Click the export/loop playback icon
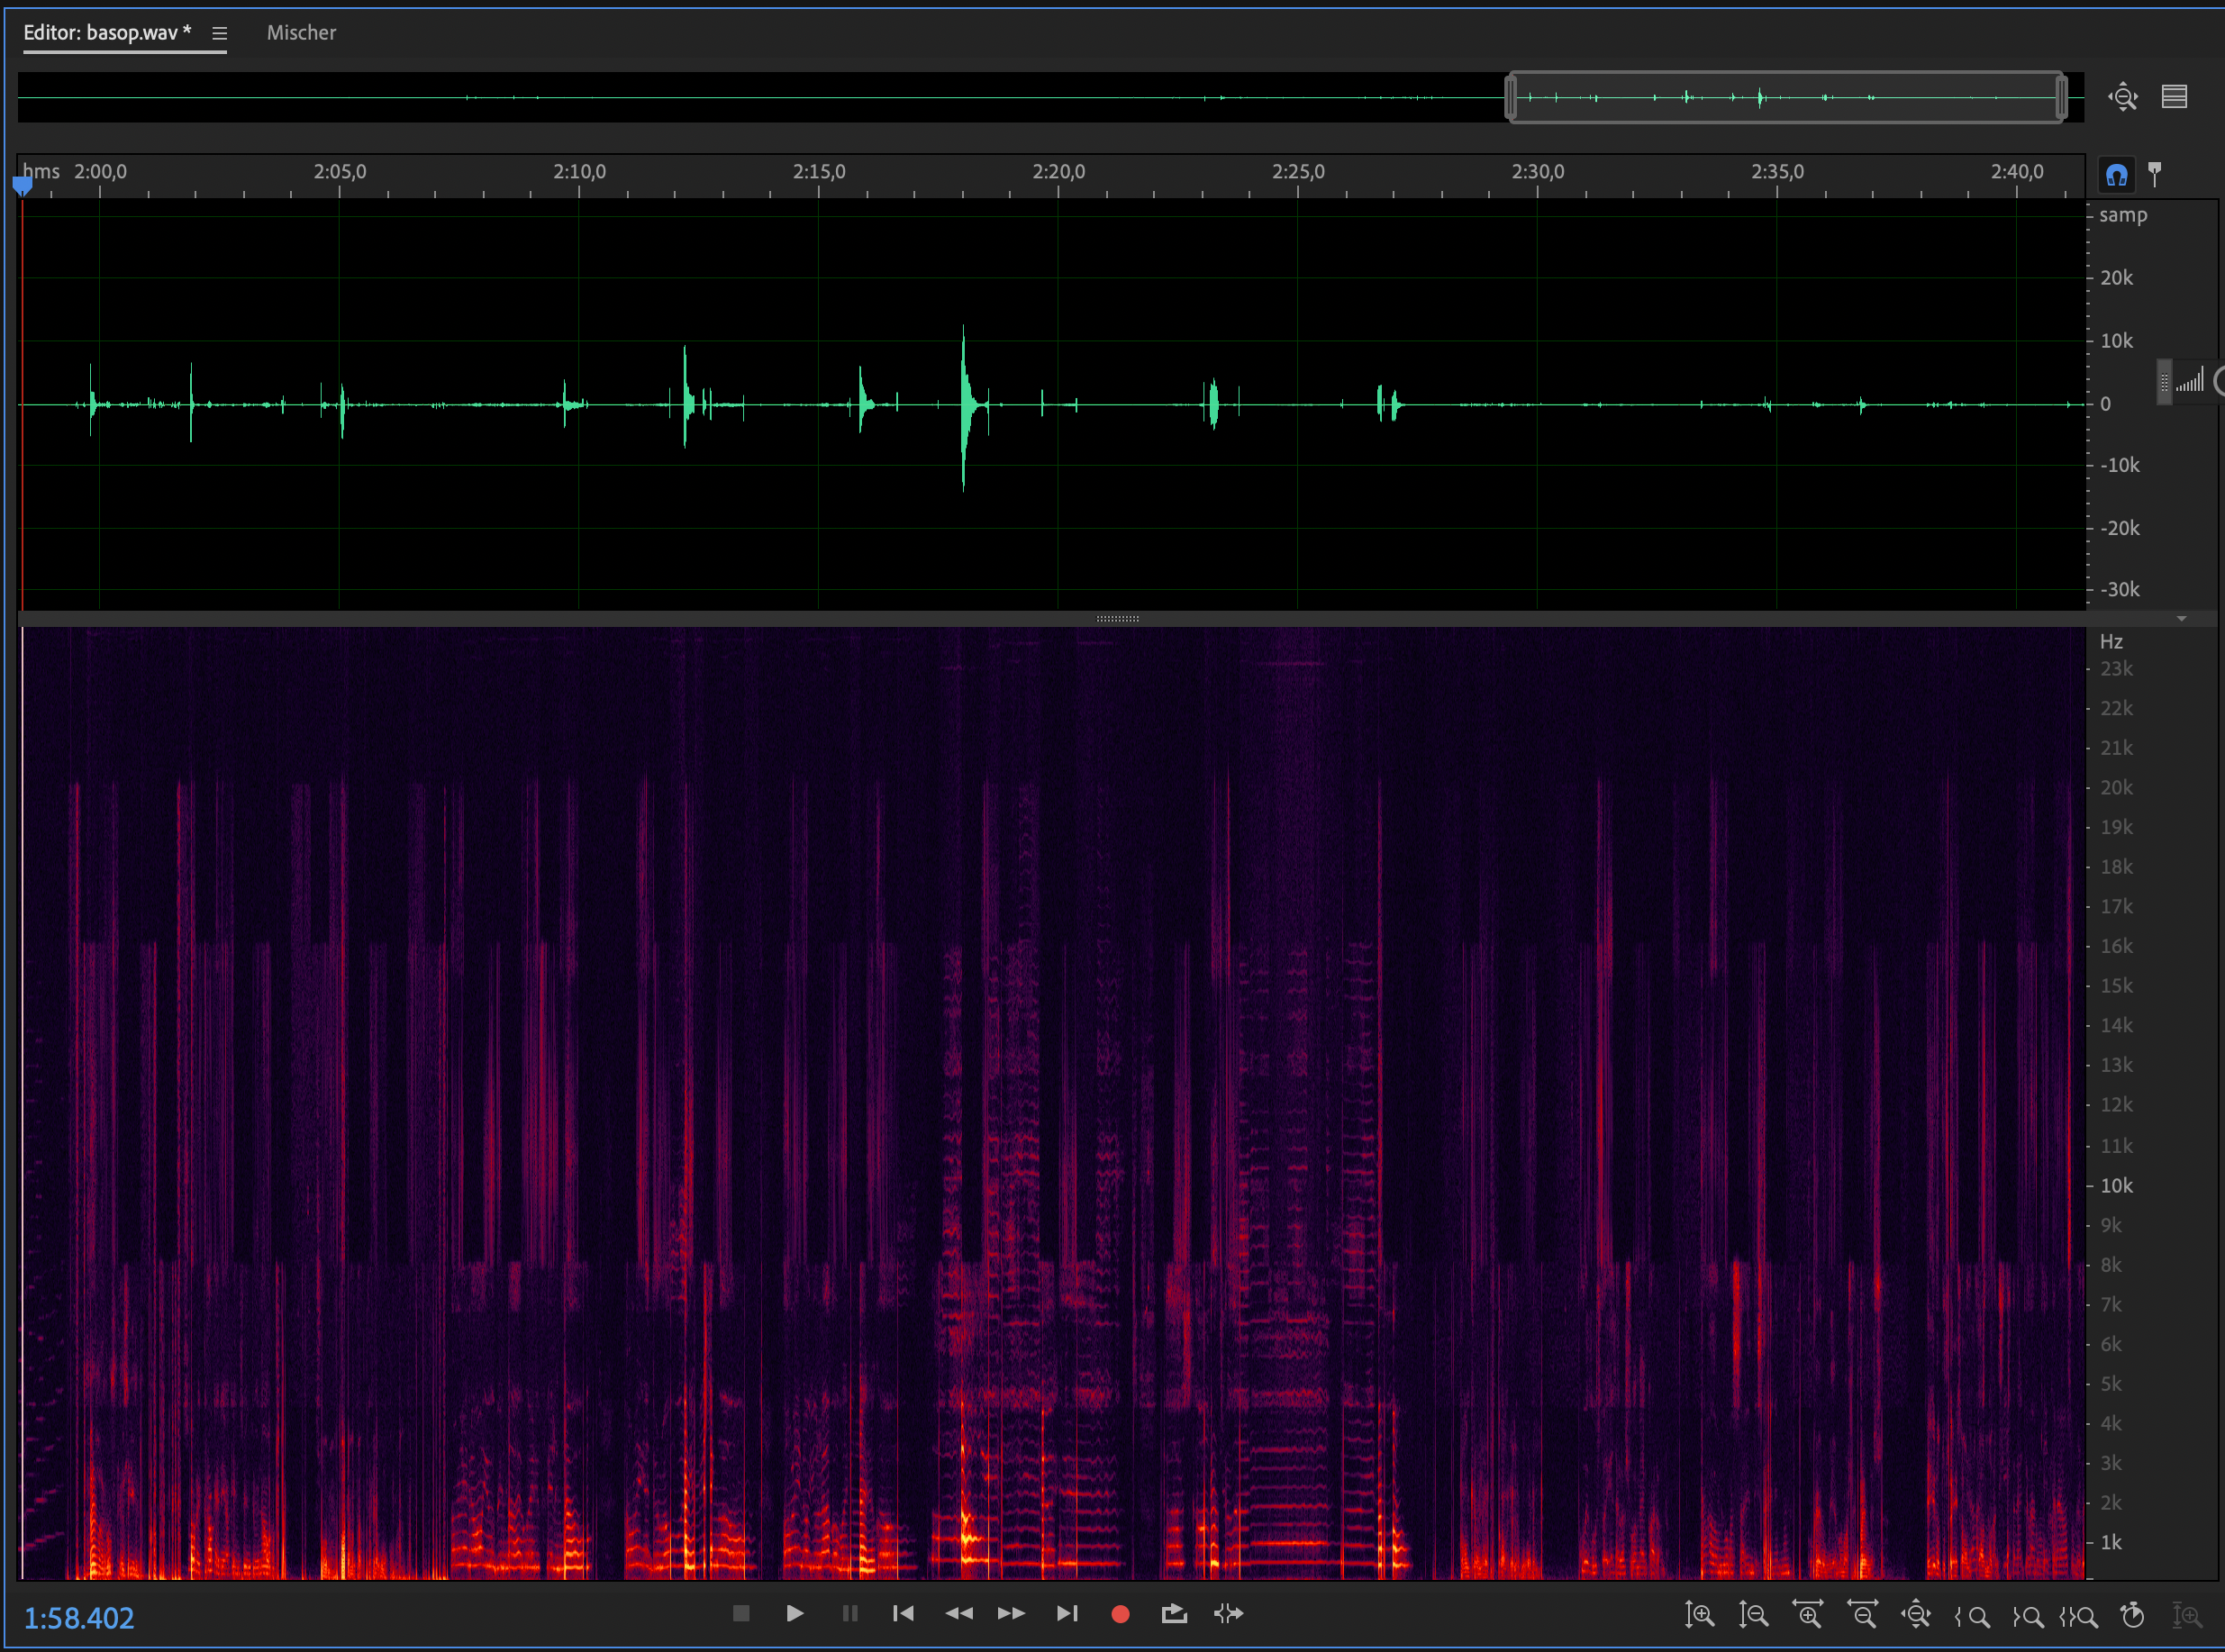2225x1652 pixels. coord(1174,1613)
